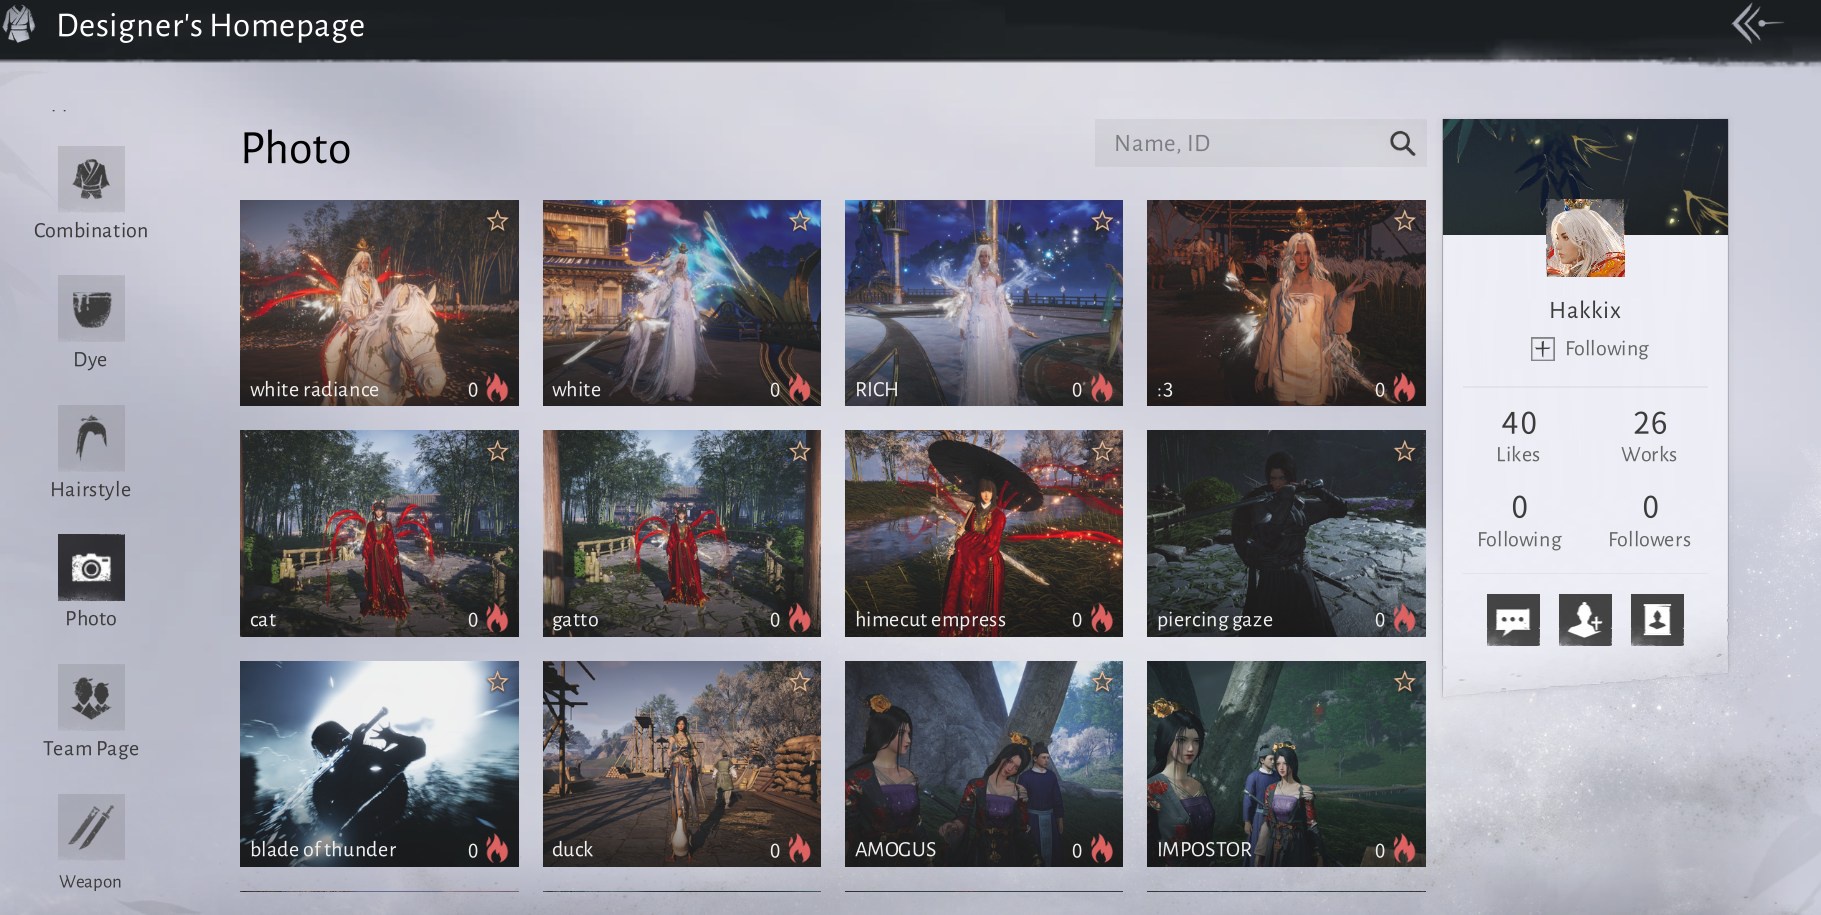The height and width of the screenshot is (915, 1821).
Task: Switch to the Weapon tab label
Action: [90, 881]
